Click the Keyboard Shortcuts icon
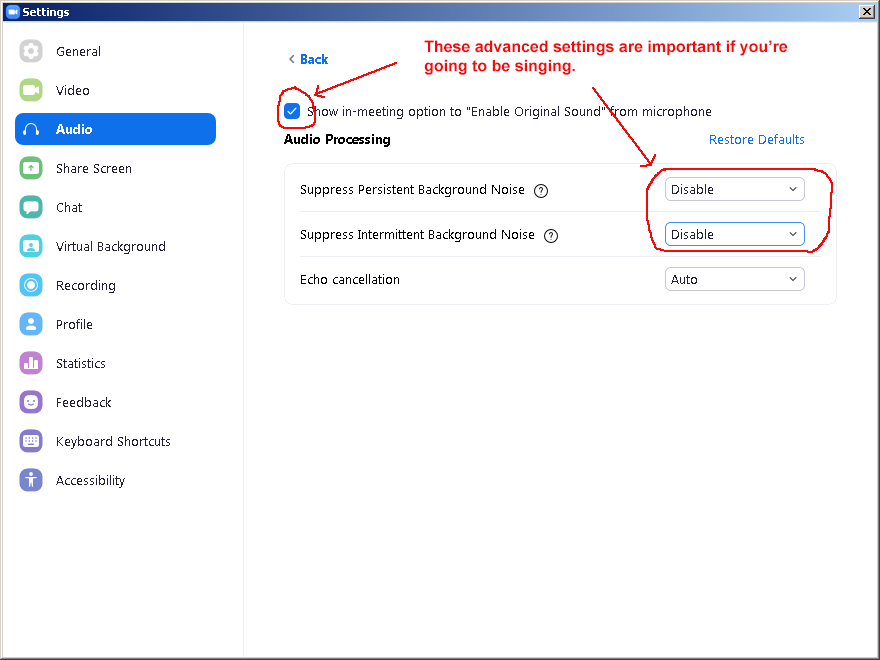 [31, 442]
